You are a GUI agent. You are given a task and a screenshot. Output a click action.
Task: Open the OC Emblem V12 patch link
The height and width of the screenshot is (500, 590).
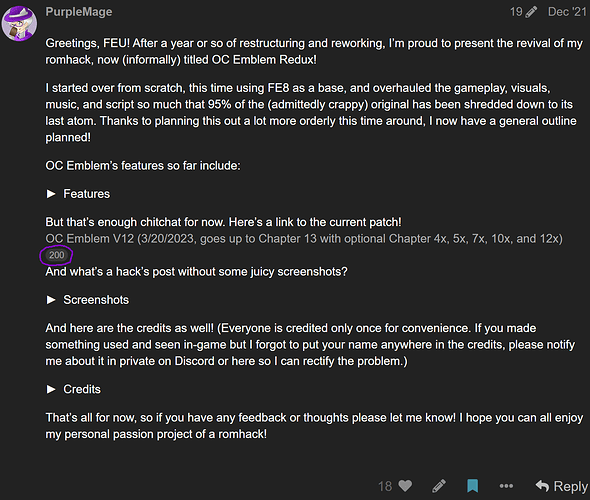coord(304,239)
